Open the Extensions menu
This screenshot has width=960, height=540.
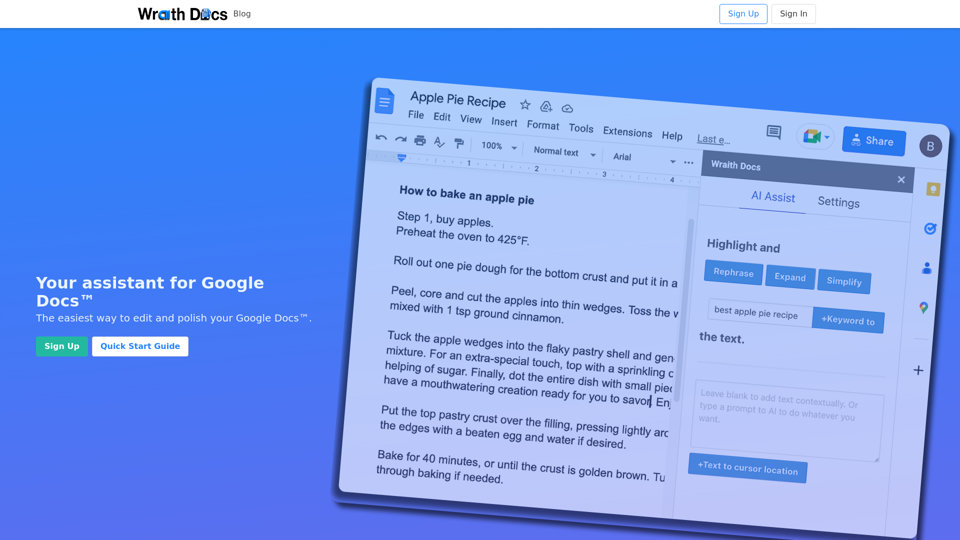pos(627,132)
